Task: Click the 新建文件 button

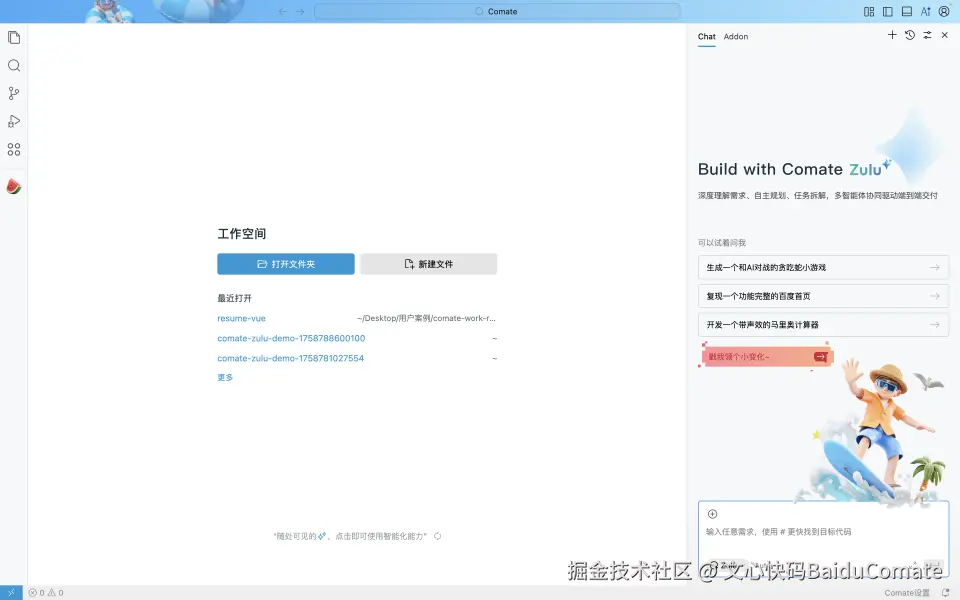Action: click(x=429, y=264)
